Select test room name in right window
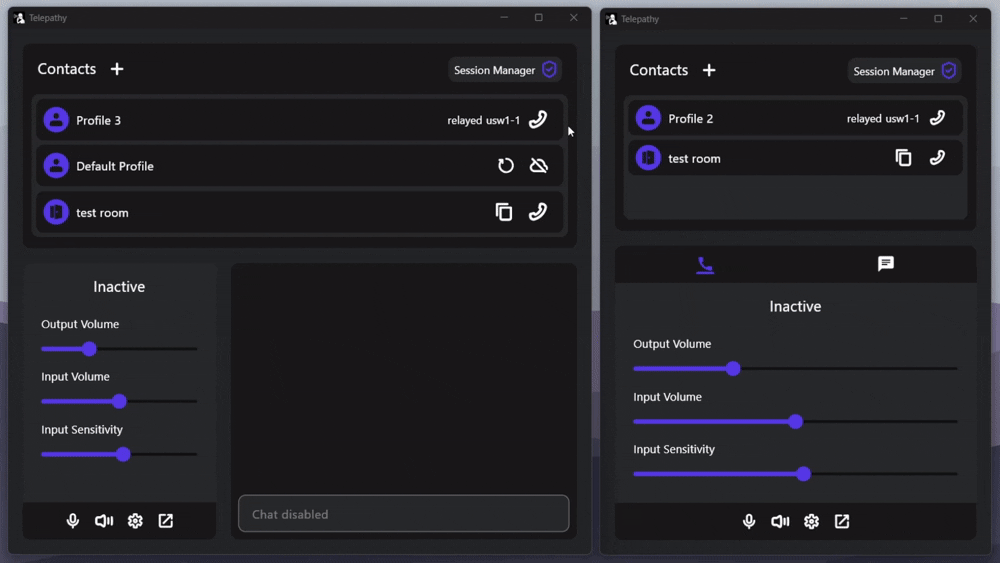 coord(694,159)
